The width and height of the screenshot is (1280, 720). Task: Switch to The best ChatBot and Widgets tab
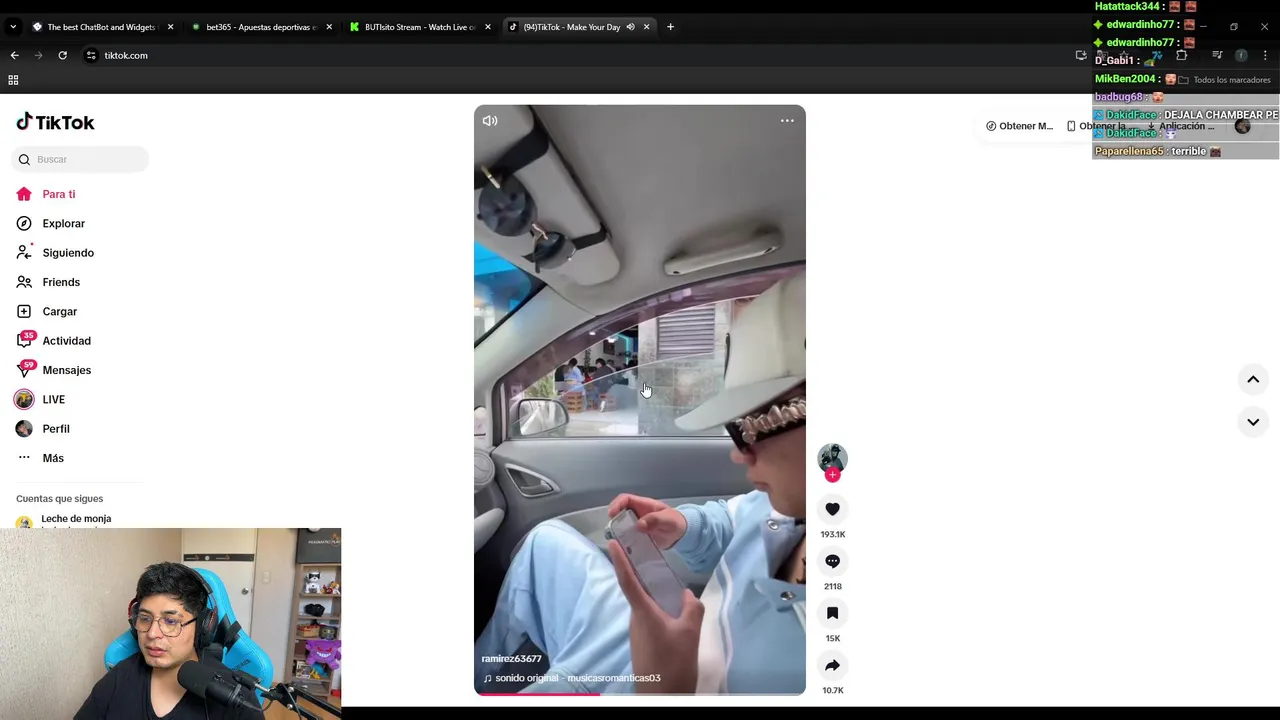[100, 27]
